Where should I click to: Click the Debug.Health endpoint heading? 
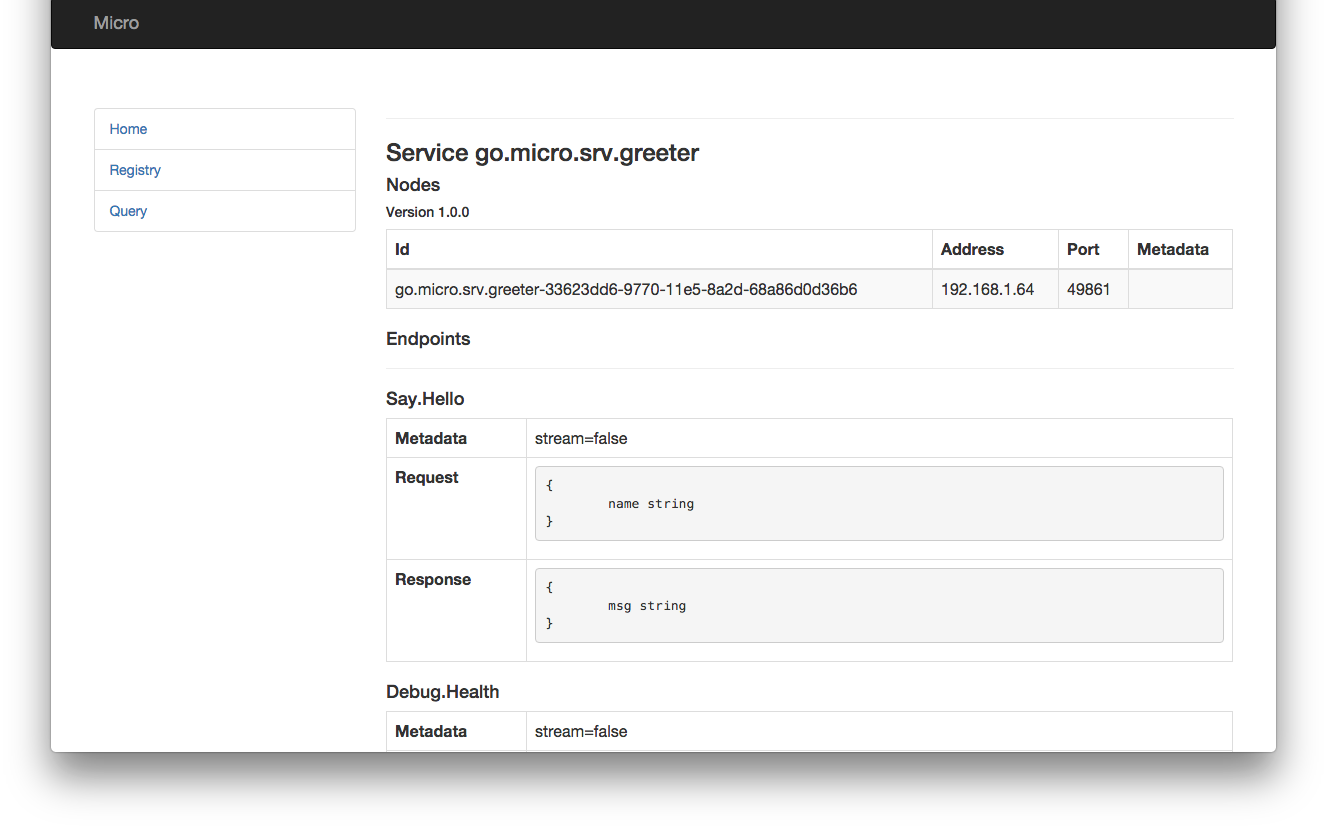pos(442,692)
